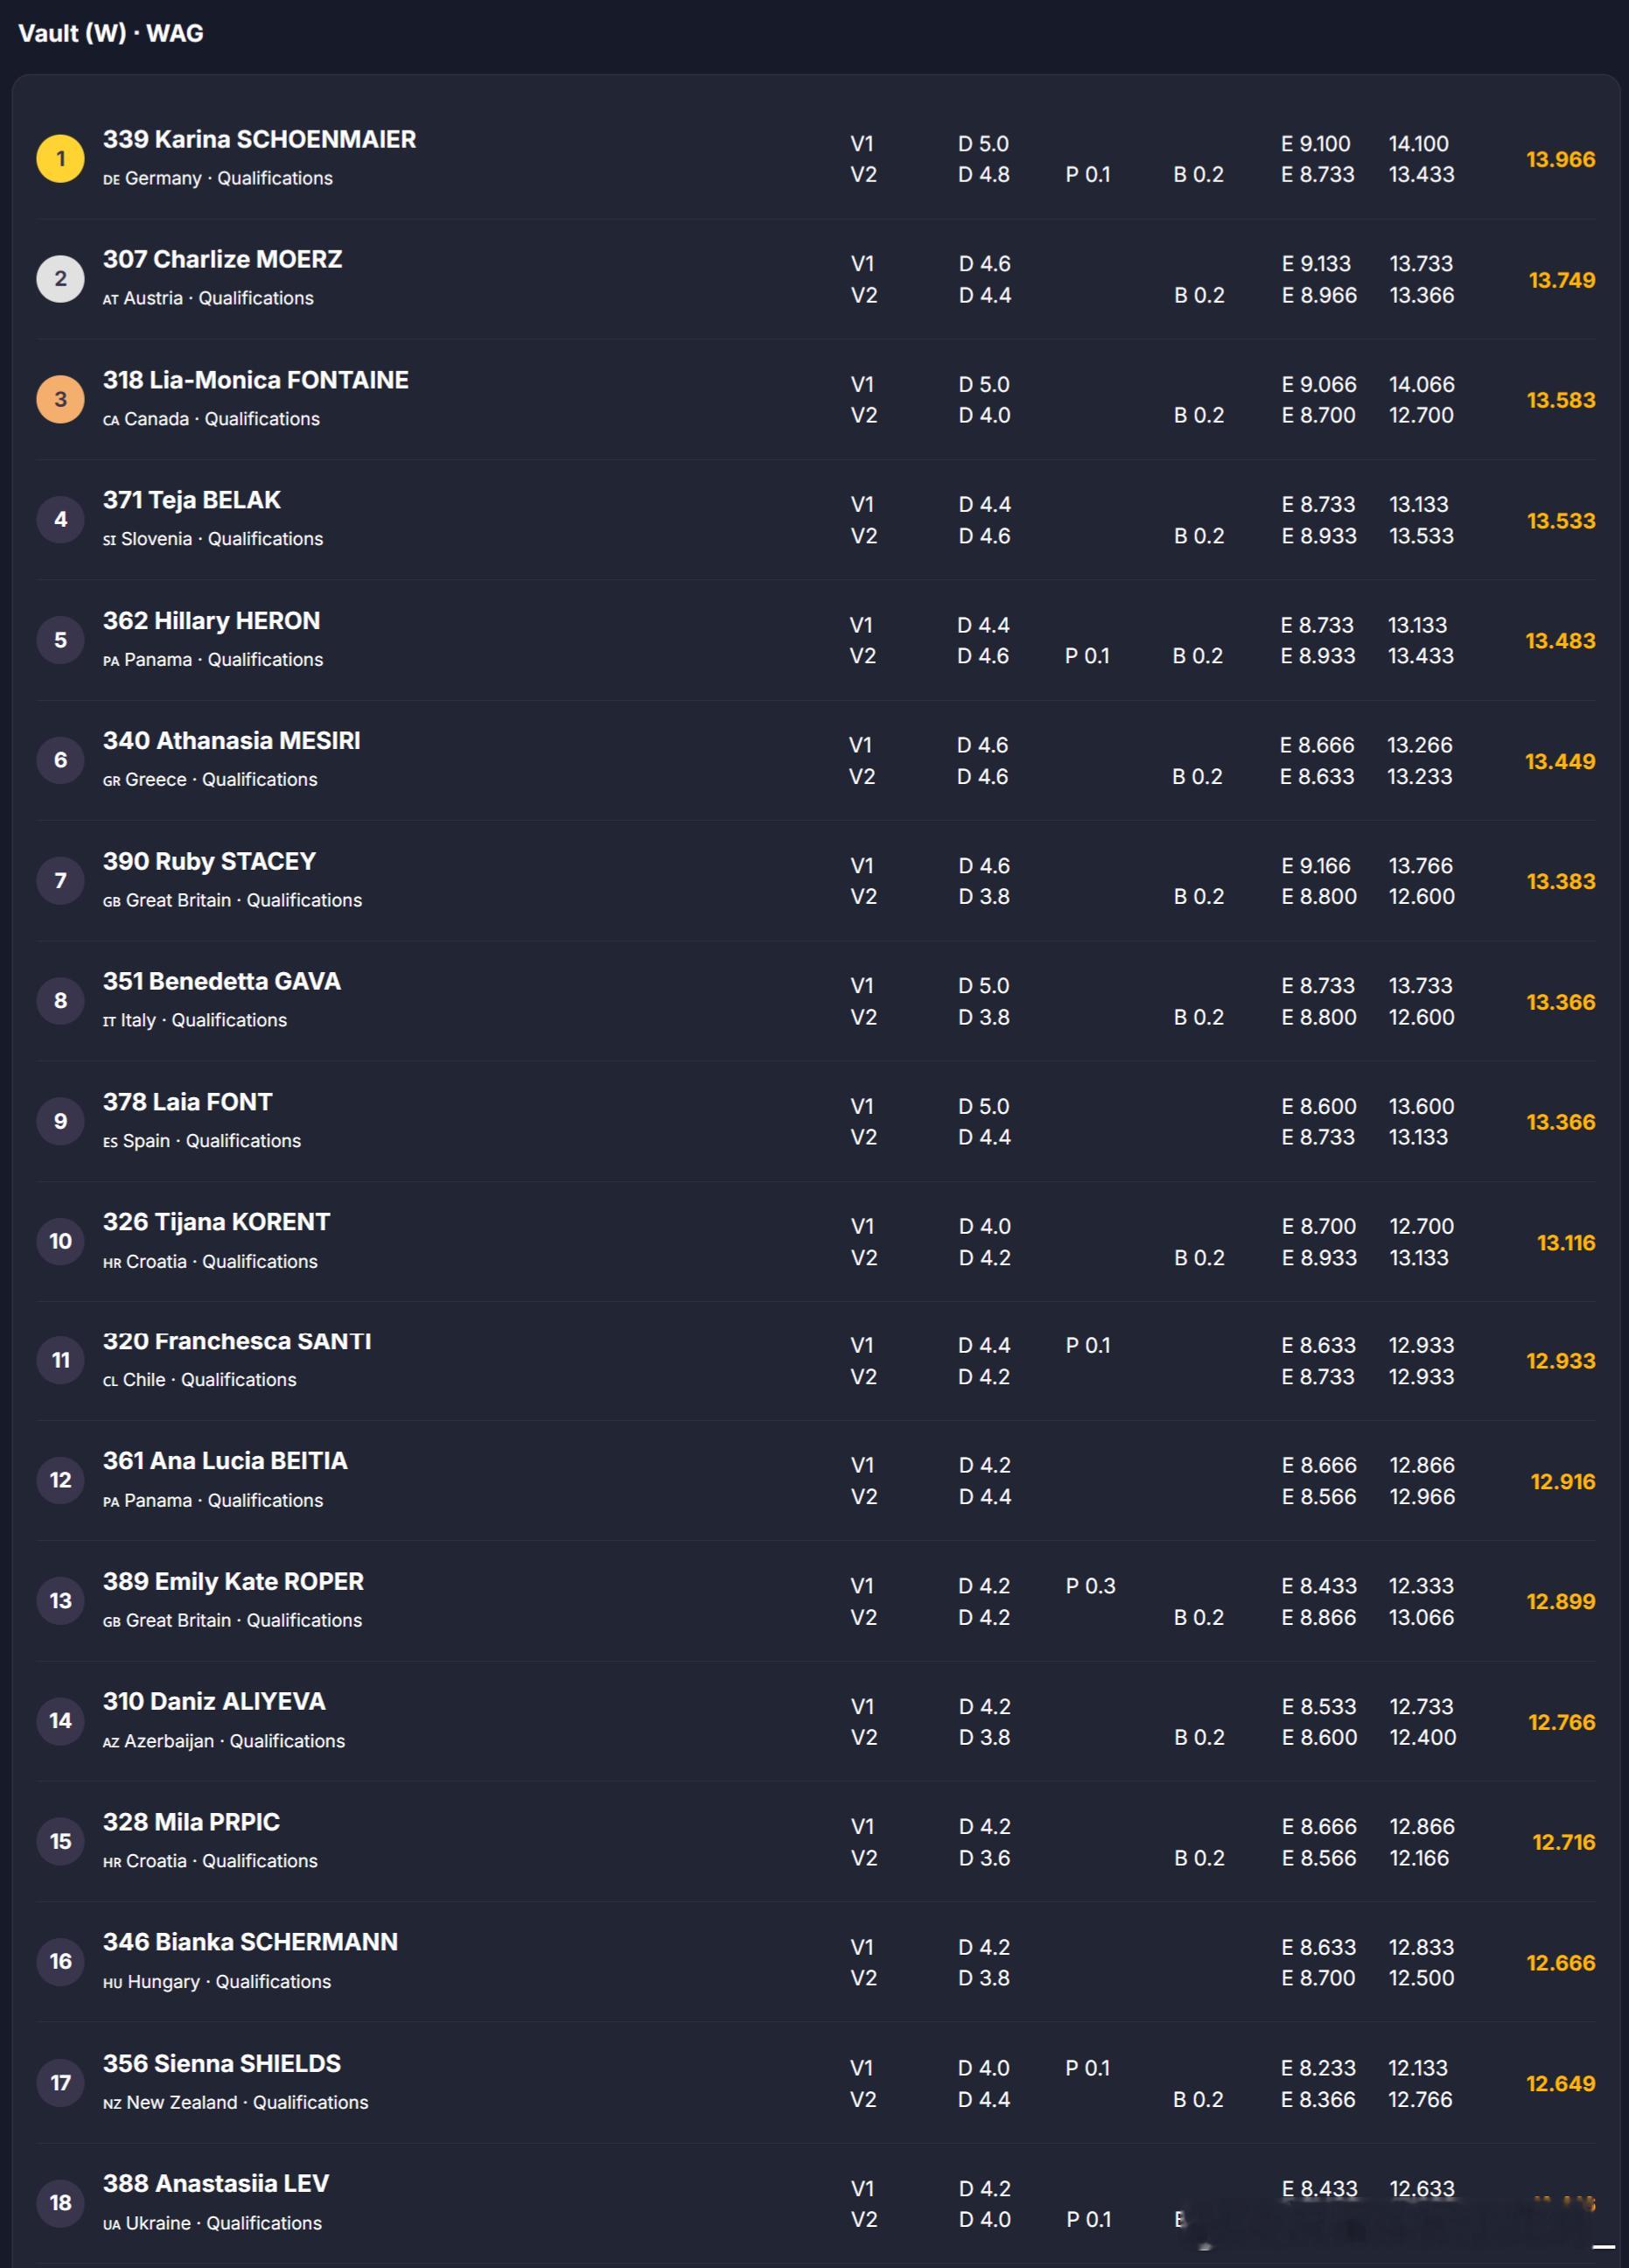
Task: Click rank 10 badge beside Tijana Korent
Action: coord(60,1242)
